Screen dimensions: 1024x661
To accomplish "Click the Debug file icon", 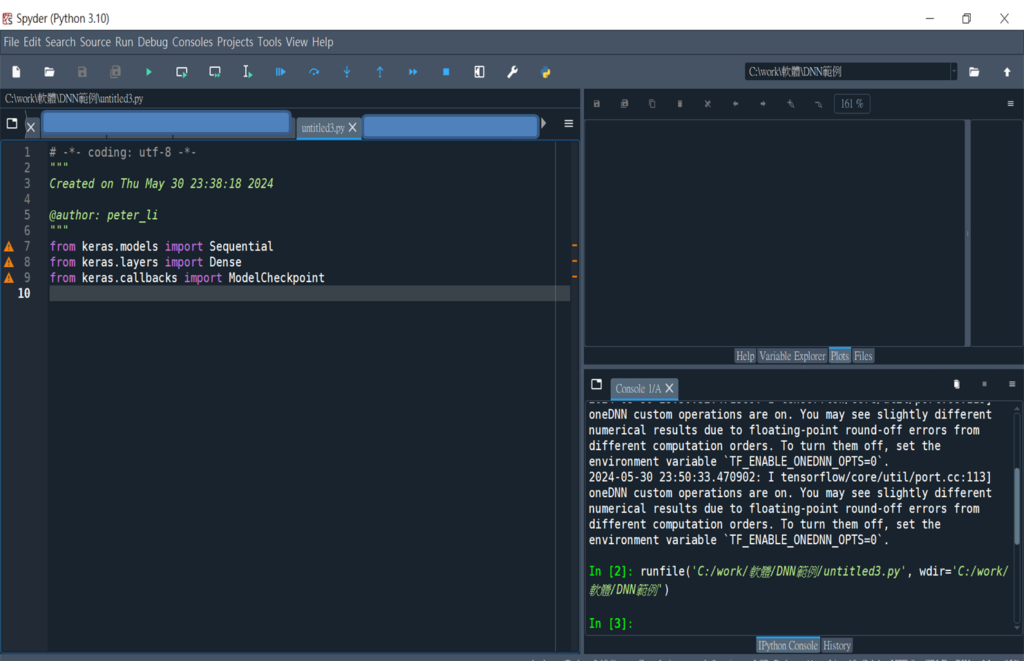I will click(x=281, y=72).
